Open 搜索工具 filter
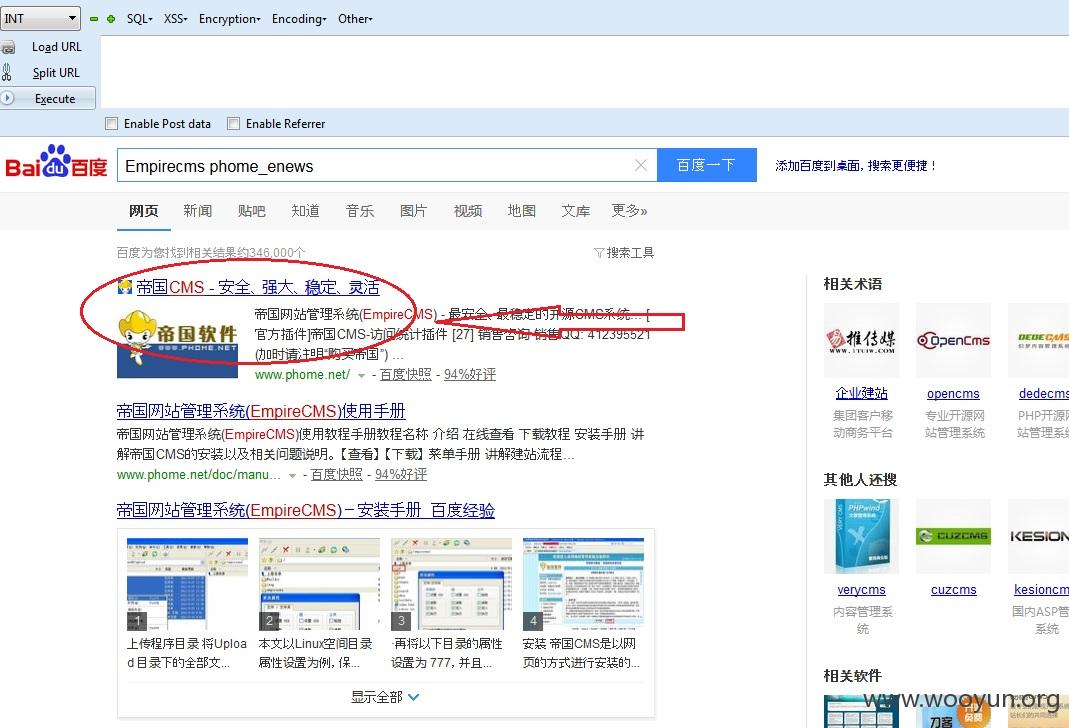Image resolution: width=1069 pixels, height=728 pixels. click(x=624, y=253)
